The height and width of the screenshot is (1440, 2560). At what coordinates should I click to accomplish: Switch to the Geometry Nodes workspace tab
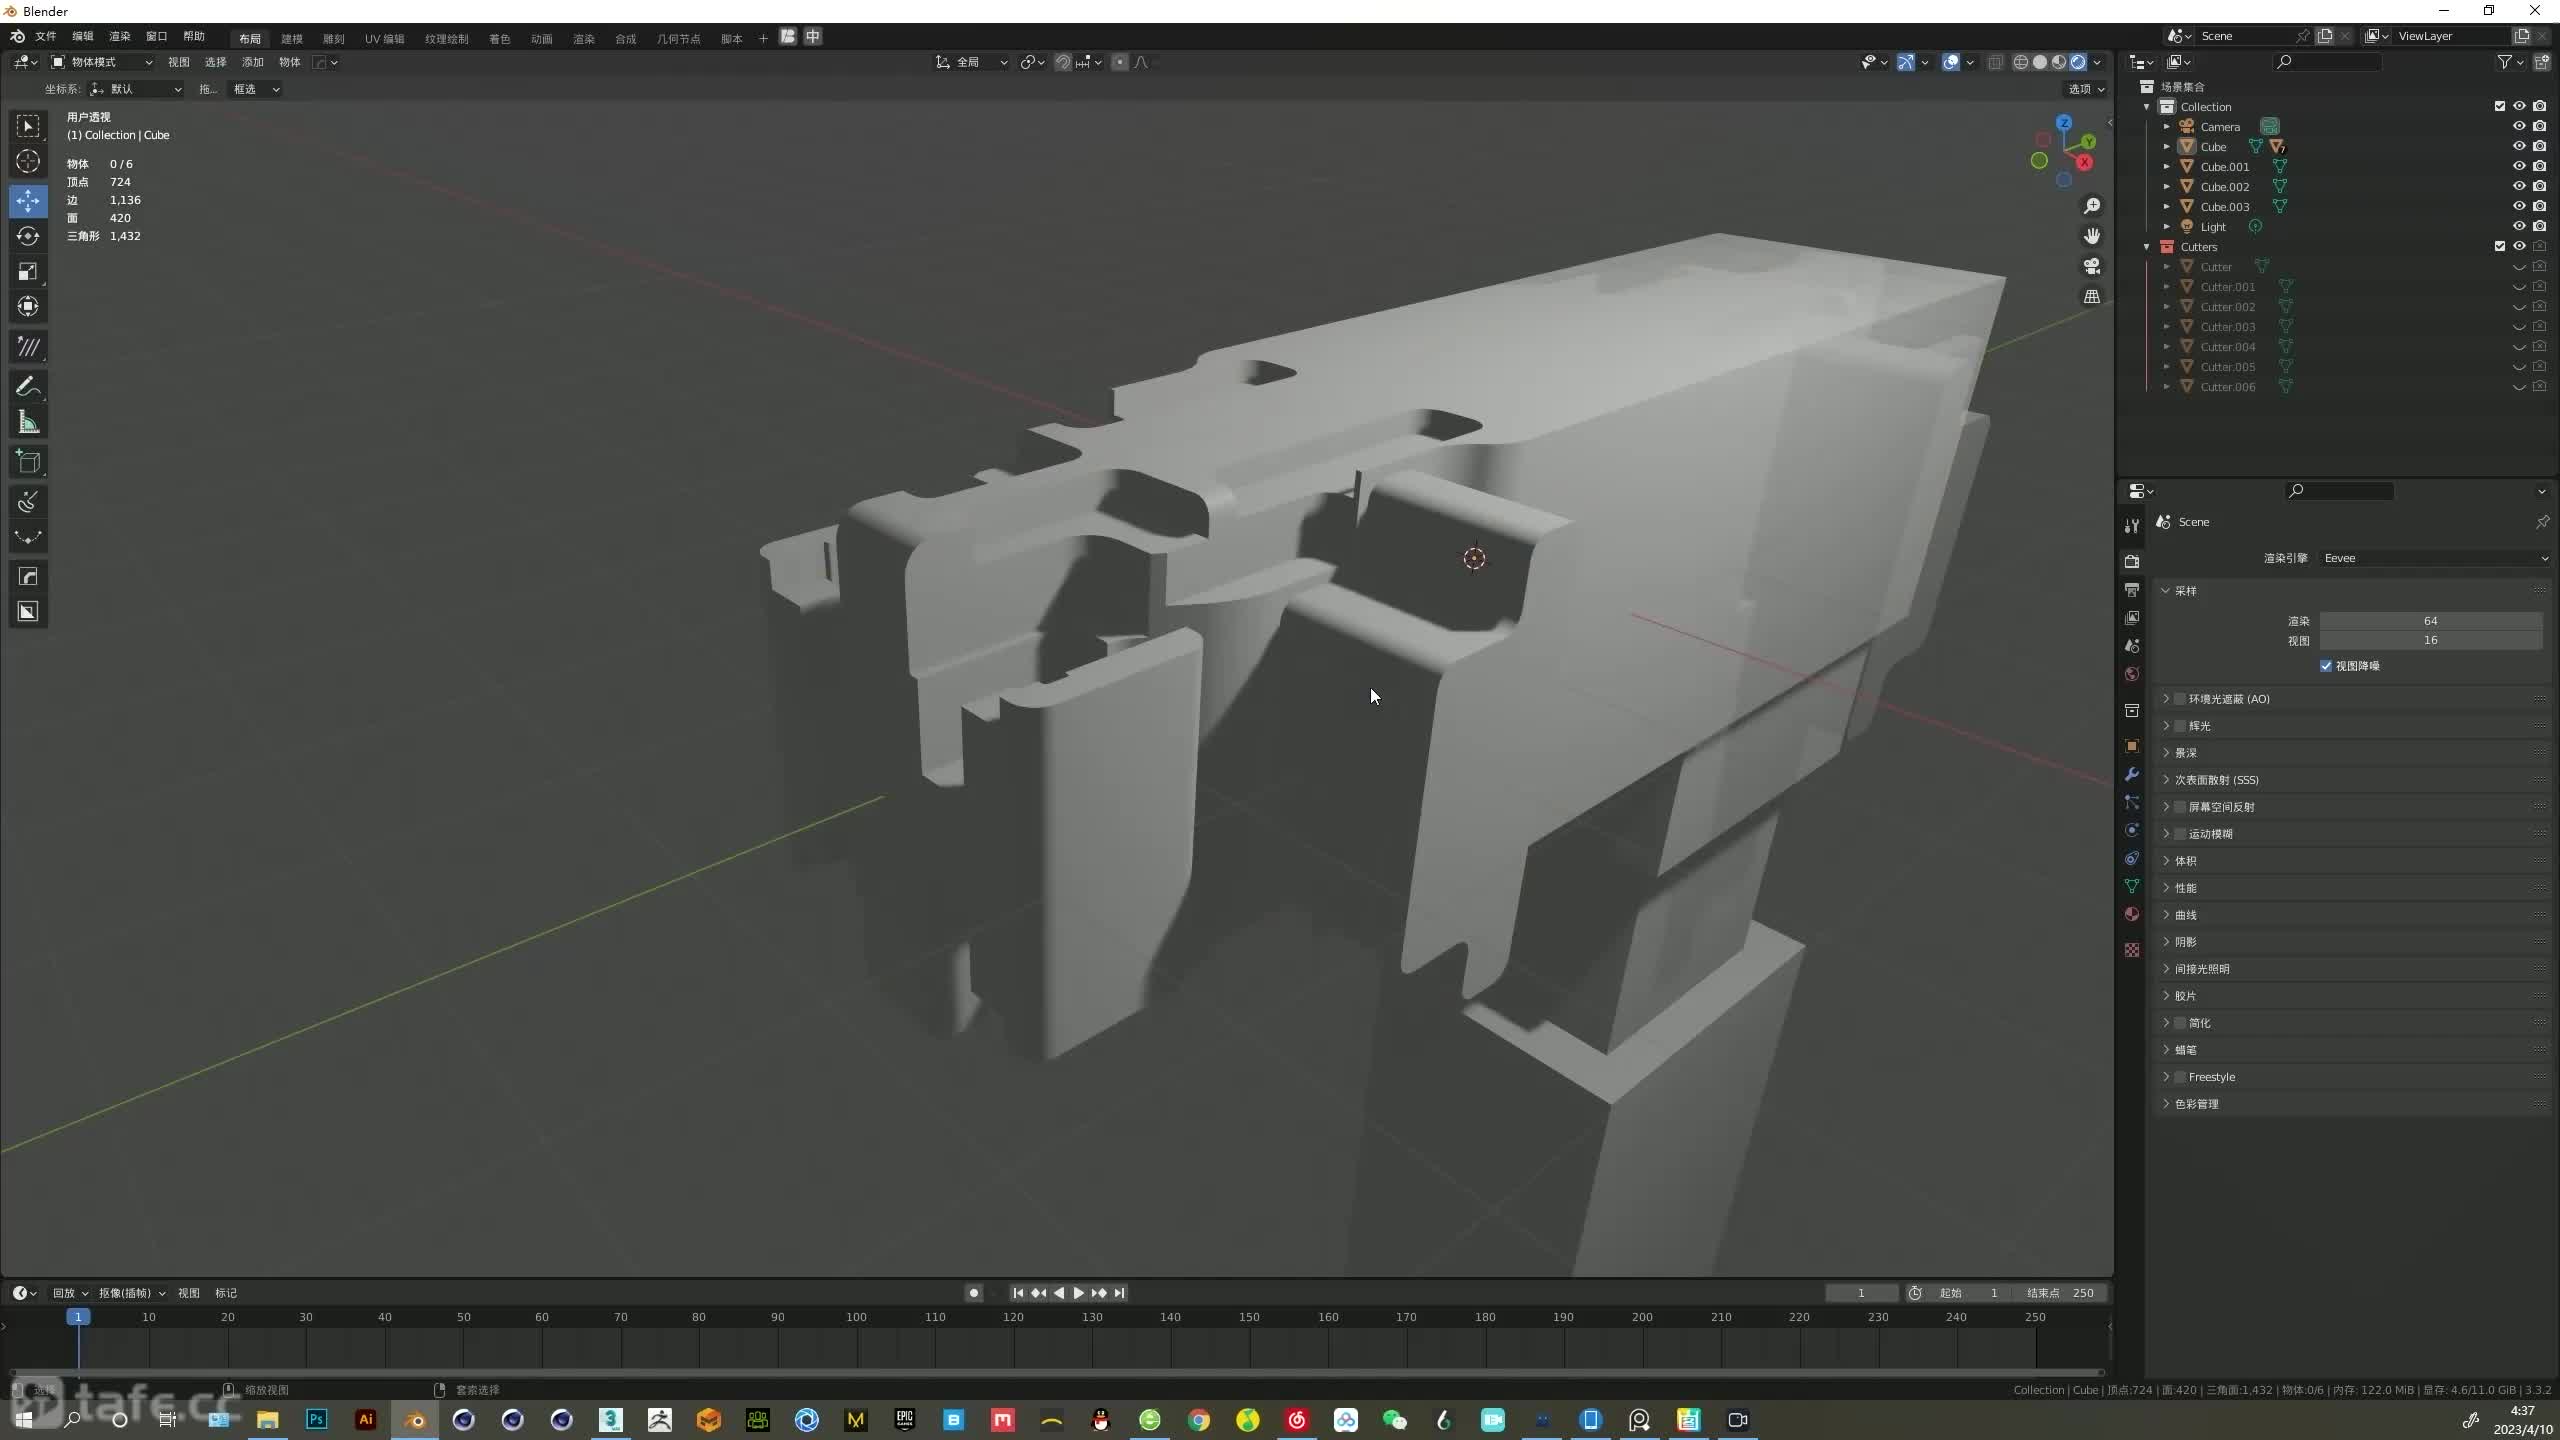click(x=678, y=39)
